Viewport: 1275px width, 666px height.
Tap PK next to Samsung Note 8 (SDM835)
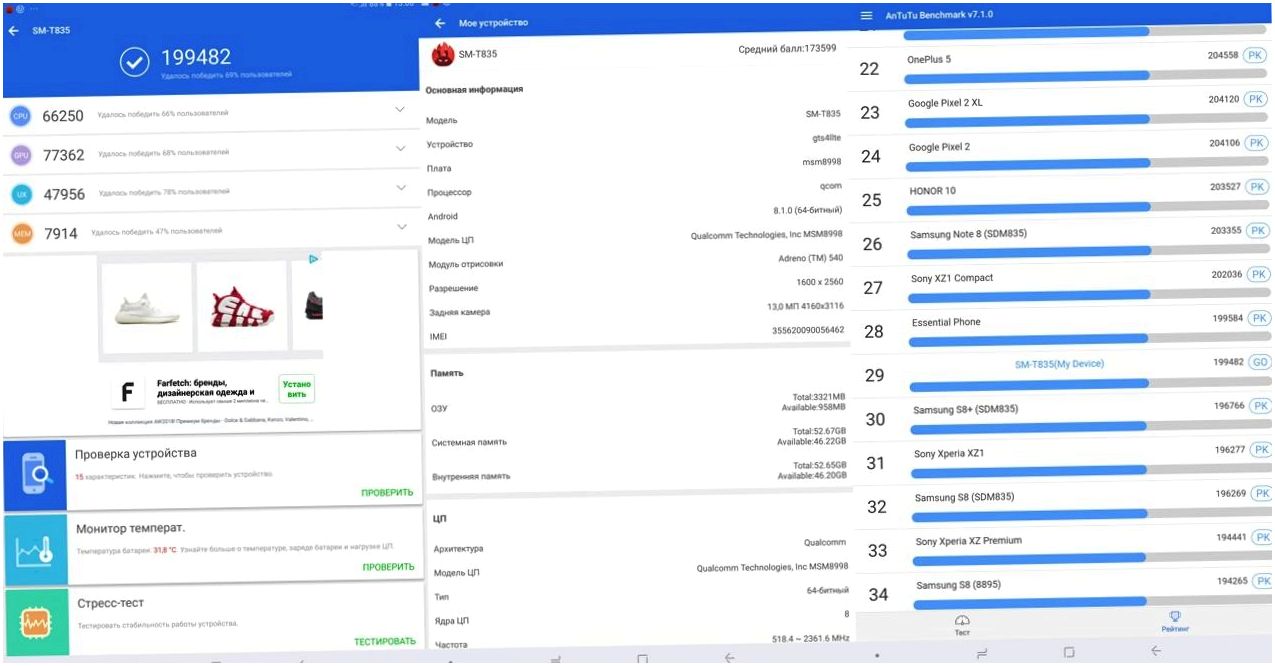tap(1258, 231)
